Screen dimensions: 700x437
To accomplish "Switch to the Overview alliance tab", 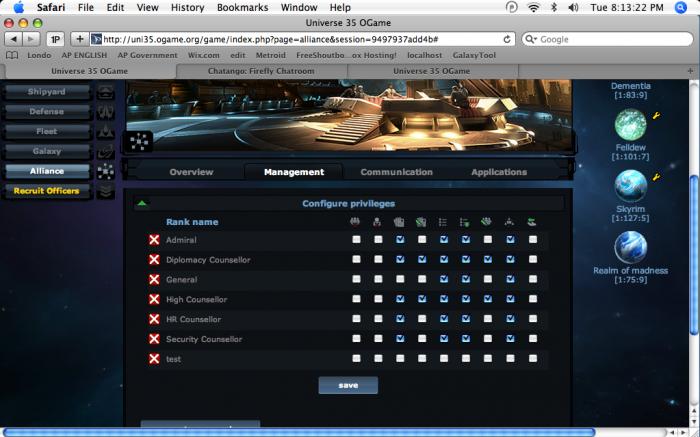I will pos(191,172).
